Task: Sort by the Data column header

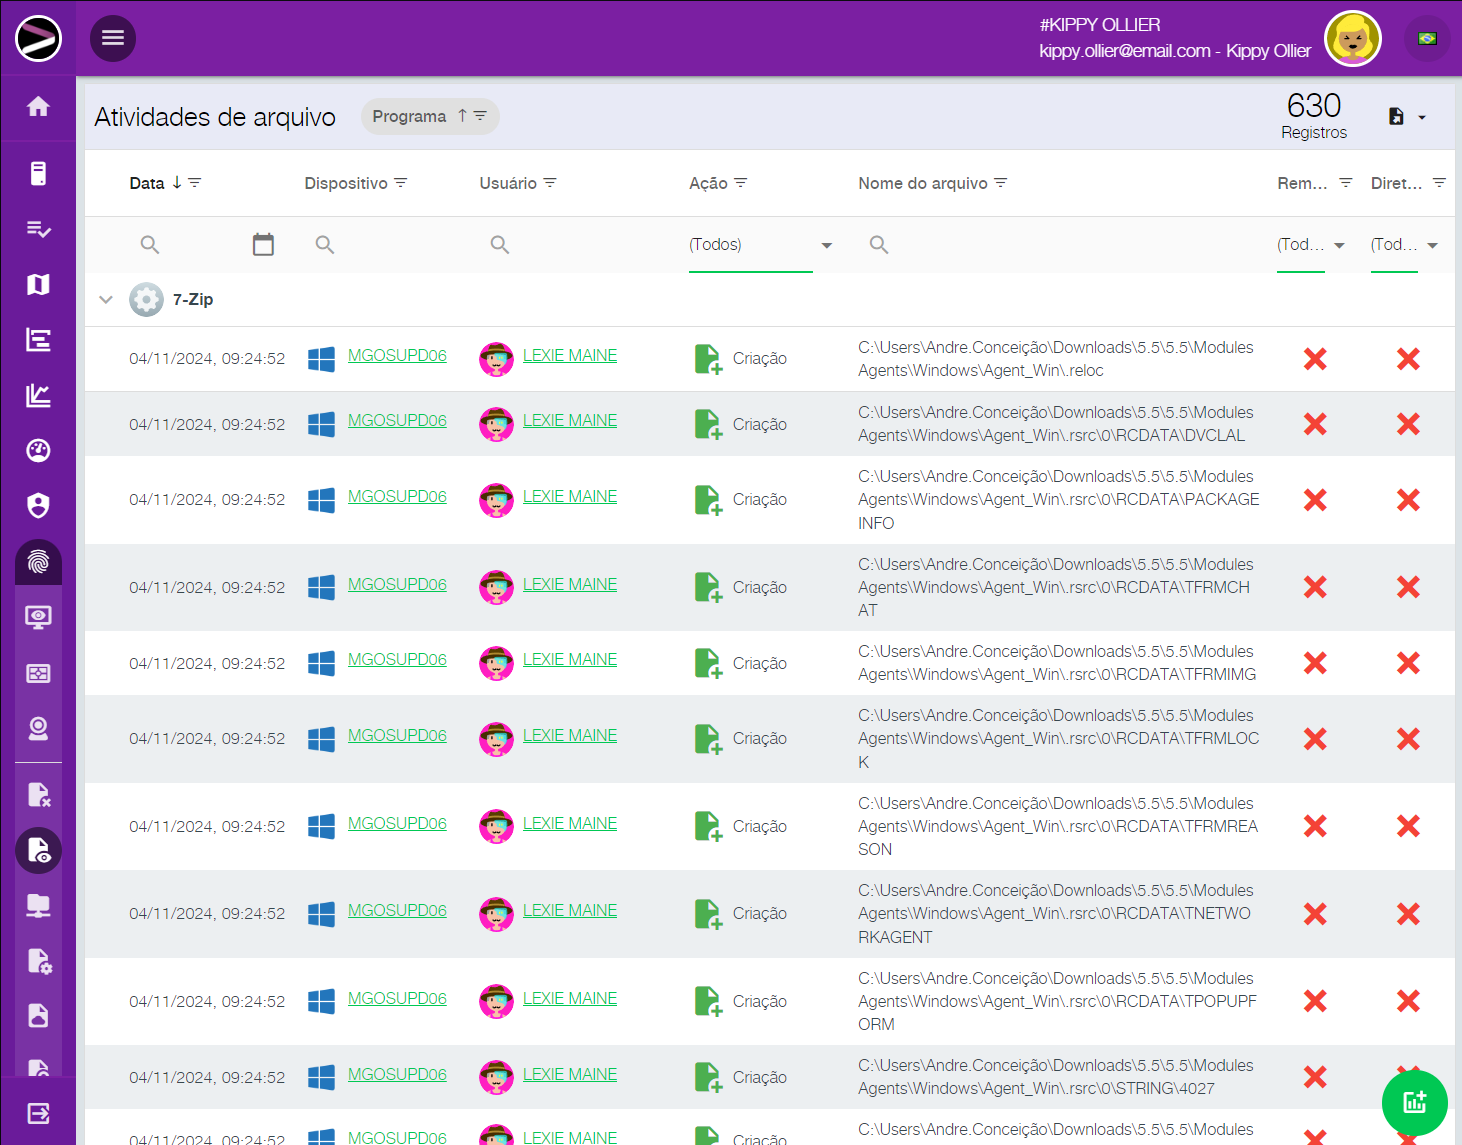Action: pyautogui.click(x=147, y=183)
